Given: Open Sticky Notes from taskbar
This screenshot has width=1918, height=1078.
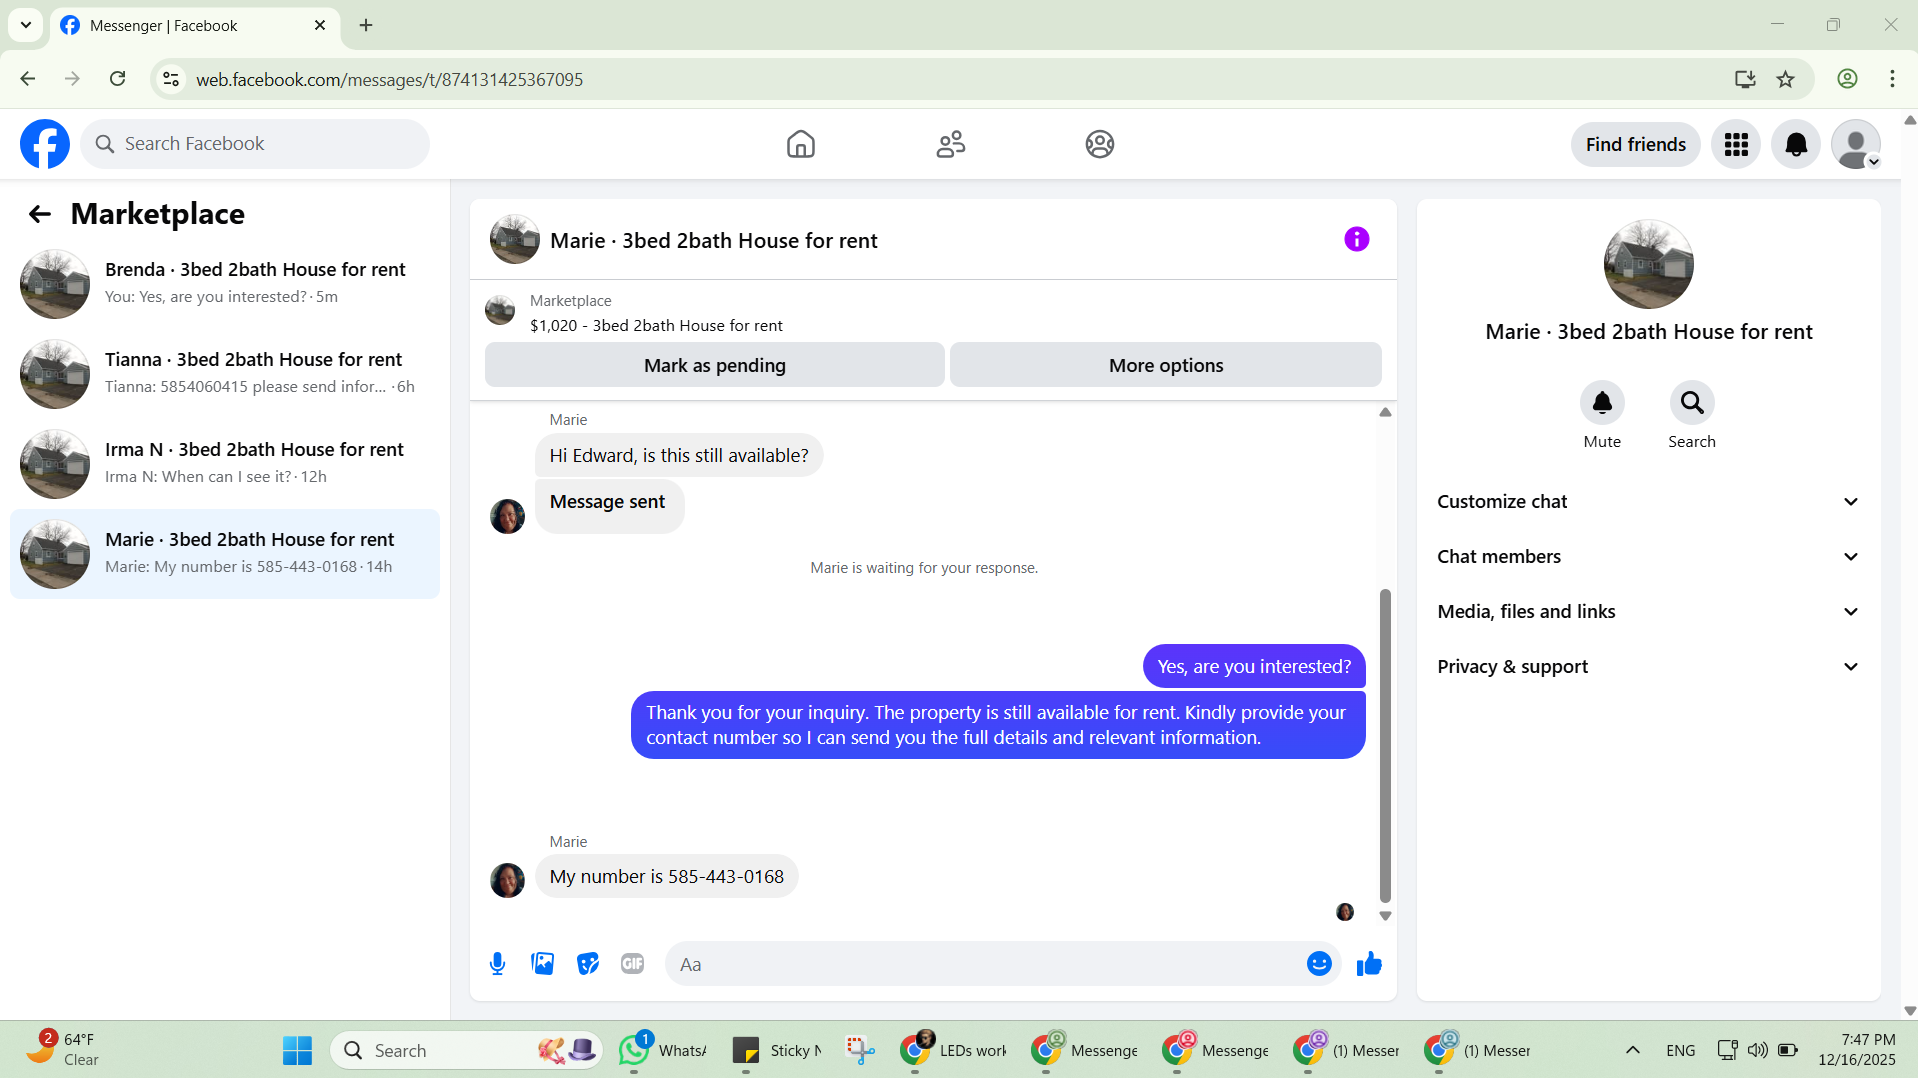Looking at the screenshot, I should tap(777, 1050).
